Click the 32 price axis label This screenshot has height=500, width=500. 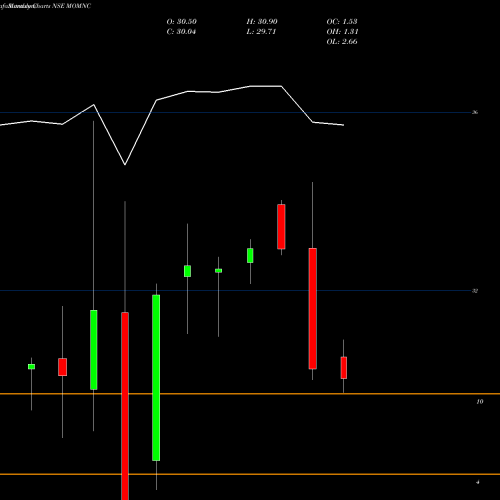475,291
